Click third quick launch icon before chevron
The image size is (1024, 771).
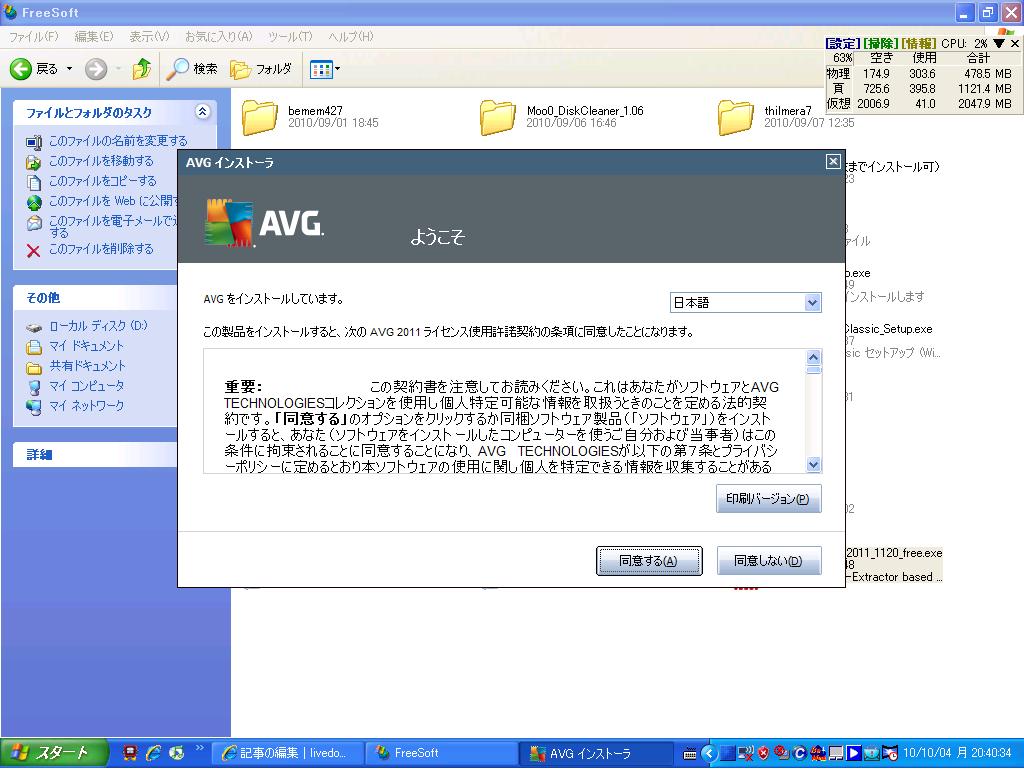(176, 753)
